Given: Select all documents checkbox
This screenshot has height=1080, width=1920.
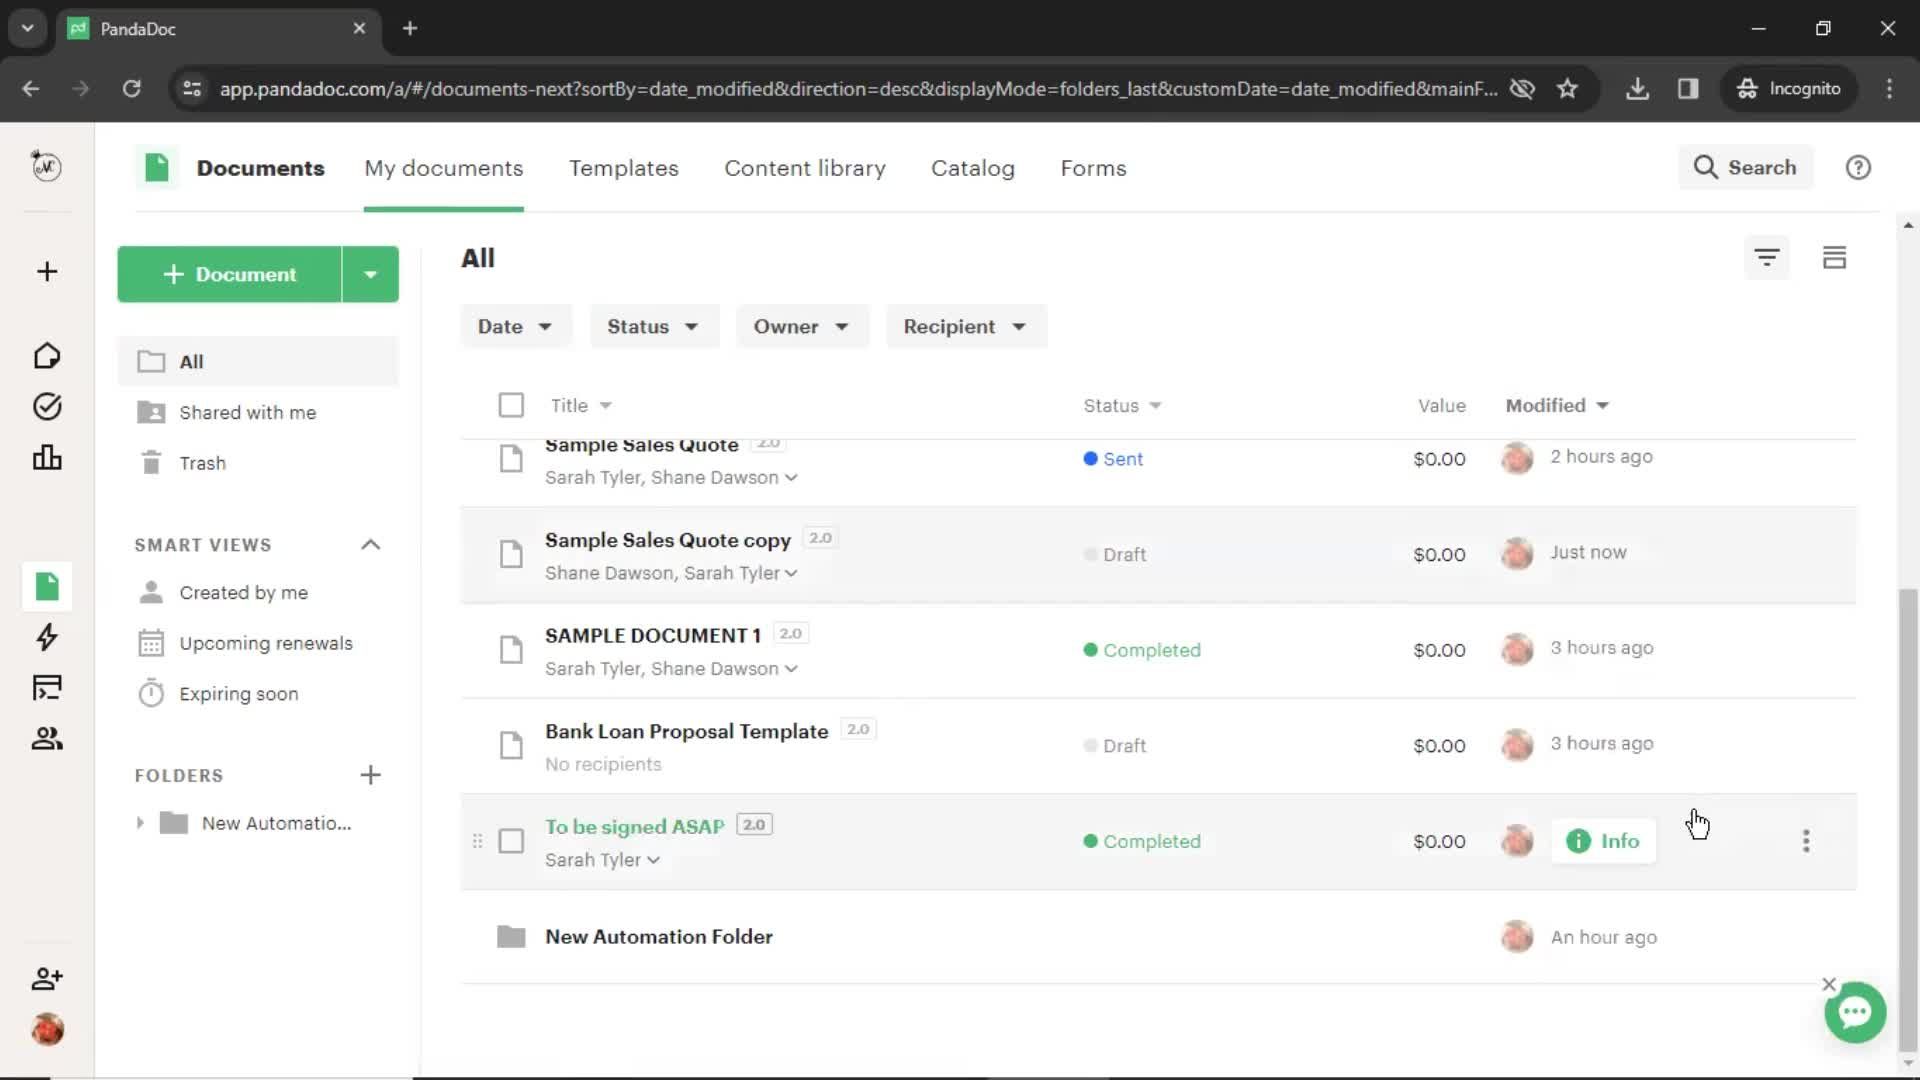Looking at the screenshot, I should 511,405.
